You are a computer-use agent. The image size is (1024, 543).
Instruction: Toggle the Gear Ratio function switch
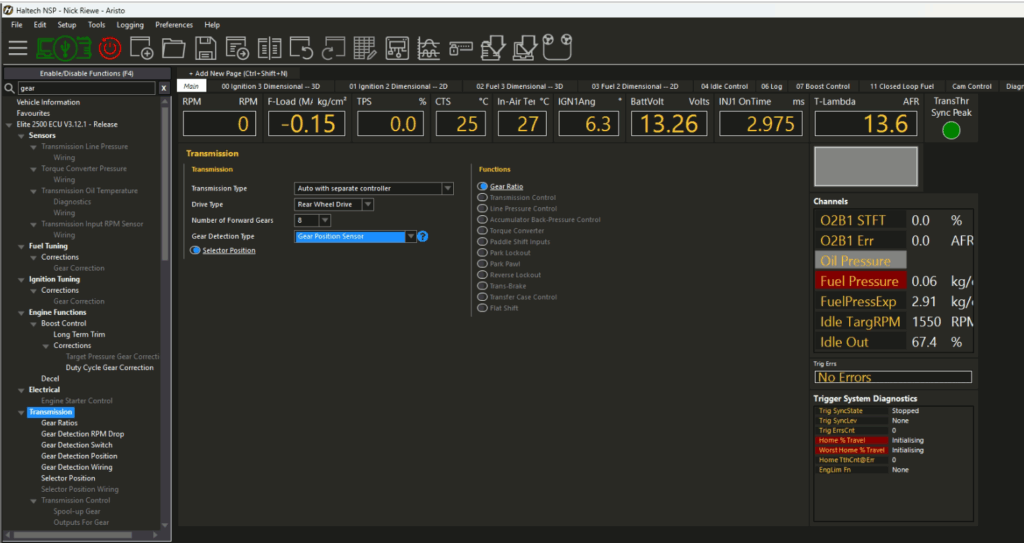[483, 186]
